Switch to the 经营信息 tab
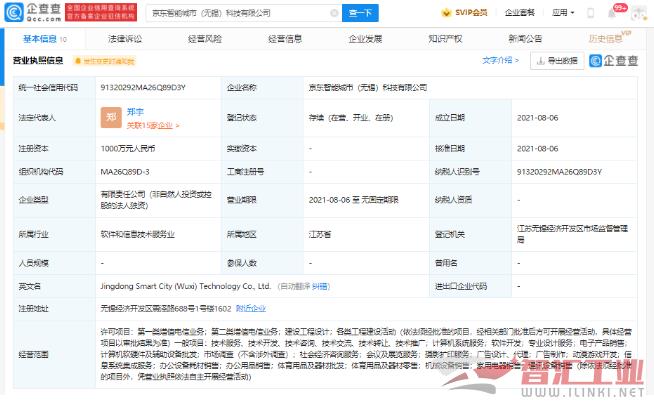This screenshot has height=407, width=654. click(285, 39)
